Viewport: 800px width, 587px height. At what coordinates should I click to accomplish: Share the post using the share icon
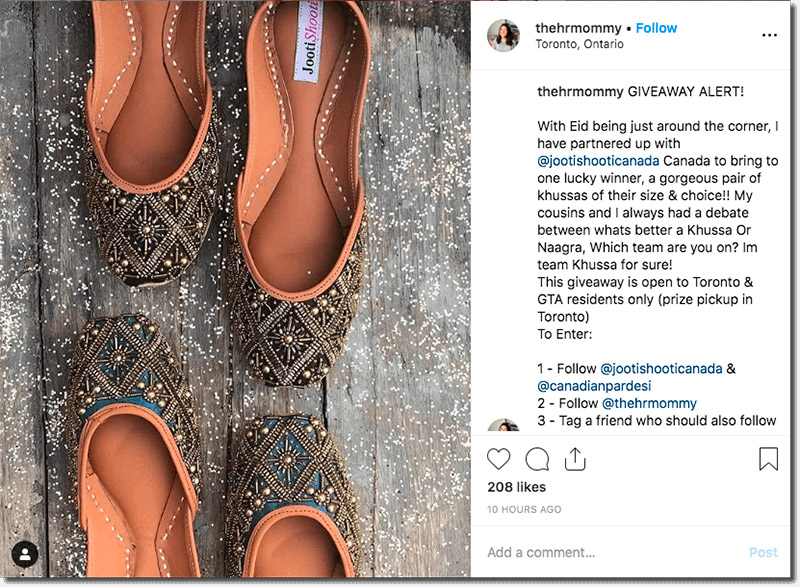pos(575,459)
